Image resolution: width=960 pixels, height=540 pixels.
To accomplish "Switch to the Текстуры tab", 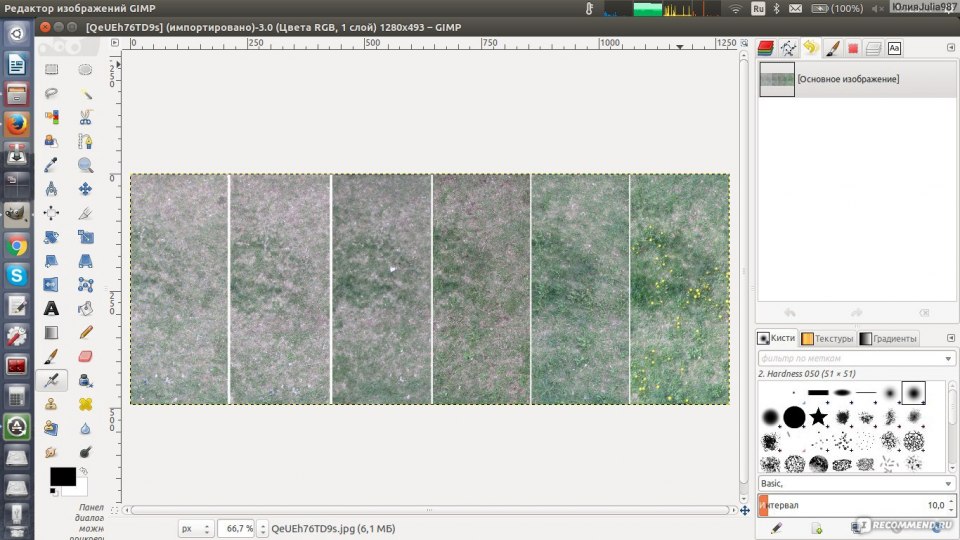I will [828, 339].
